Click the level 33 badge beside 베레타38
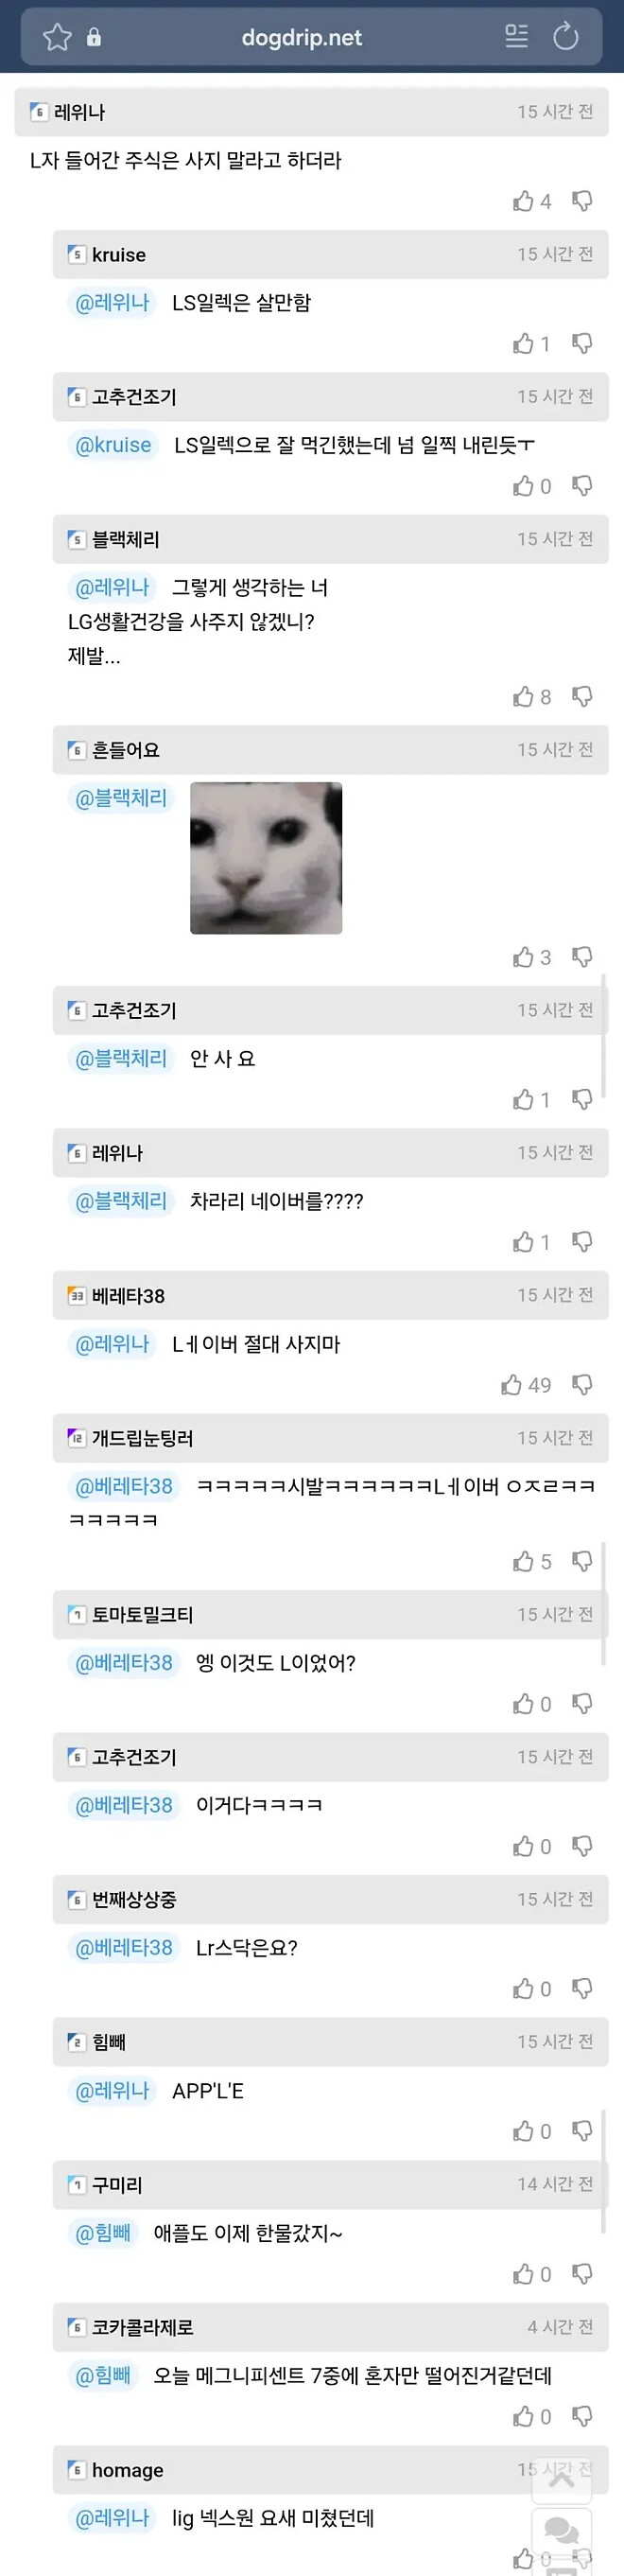Screen dimensions: 624x2576 click(75, 1295)
